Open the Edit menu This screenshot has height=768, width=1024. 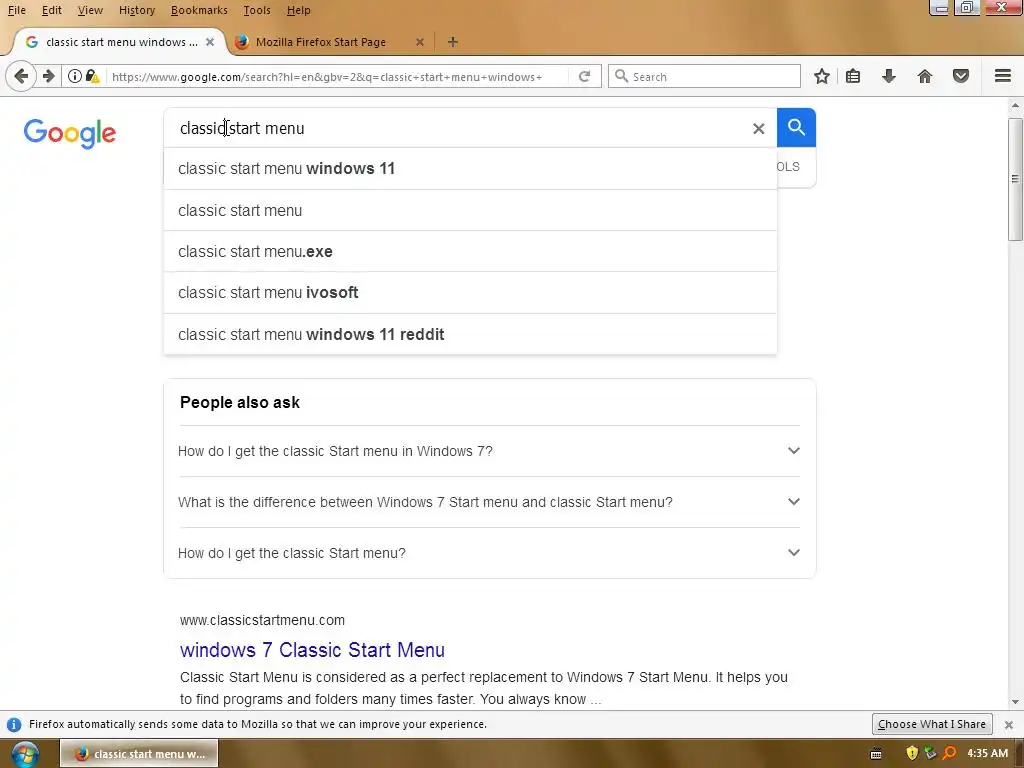pos(52,10)
